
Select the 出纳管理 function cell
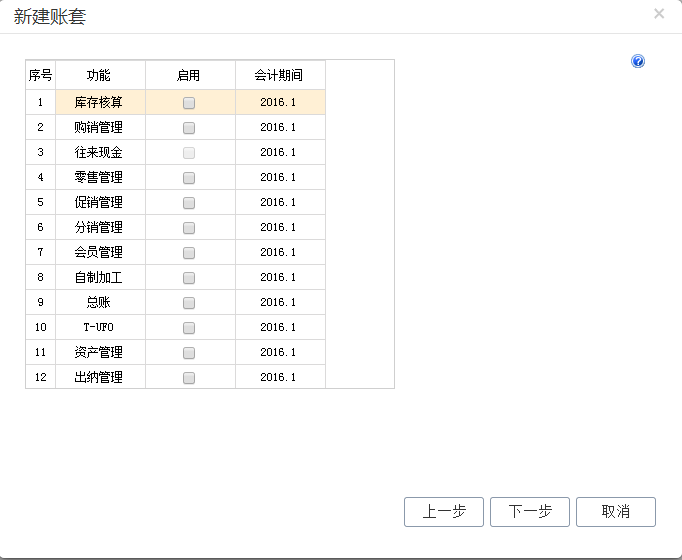pos(100,377)
